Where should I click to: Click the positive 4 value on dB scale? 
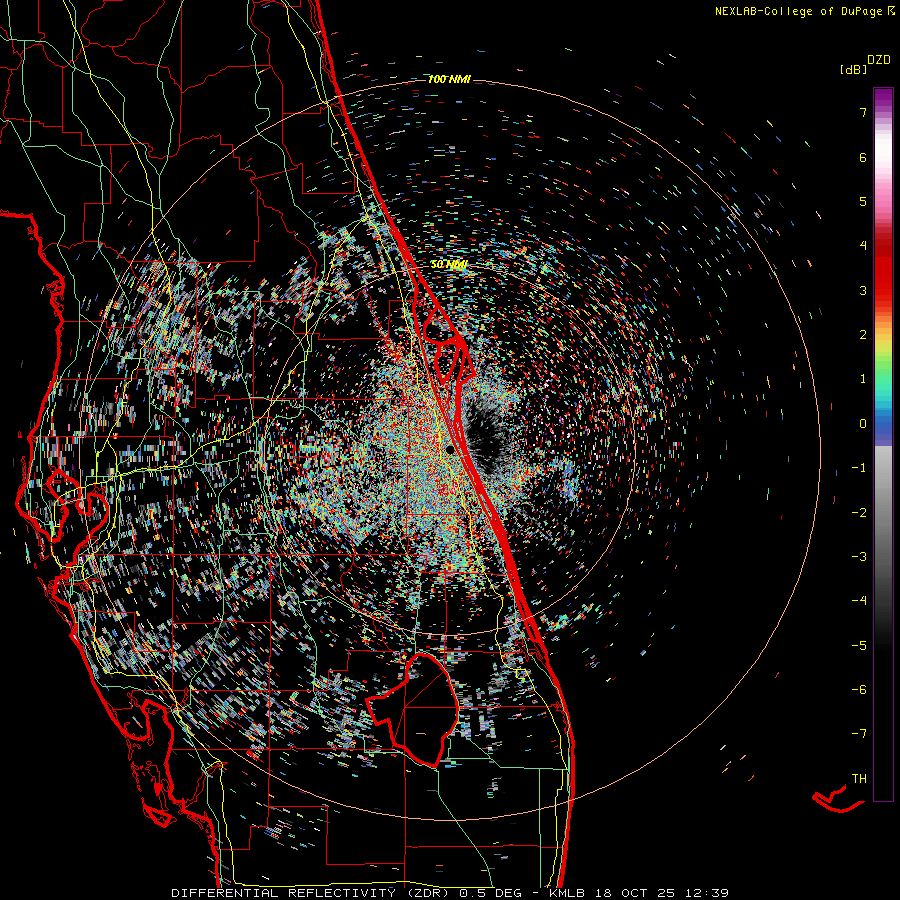pyautogui.click(x=863, y=246)
